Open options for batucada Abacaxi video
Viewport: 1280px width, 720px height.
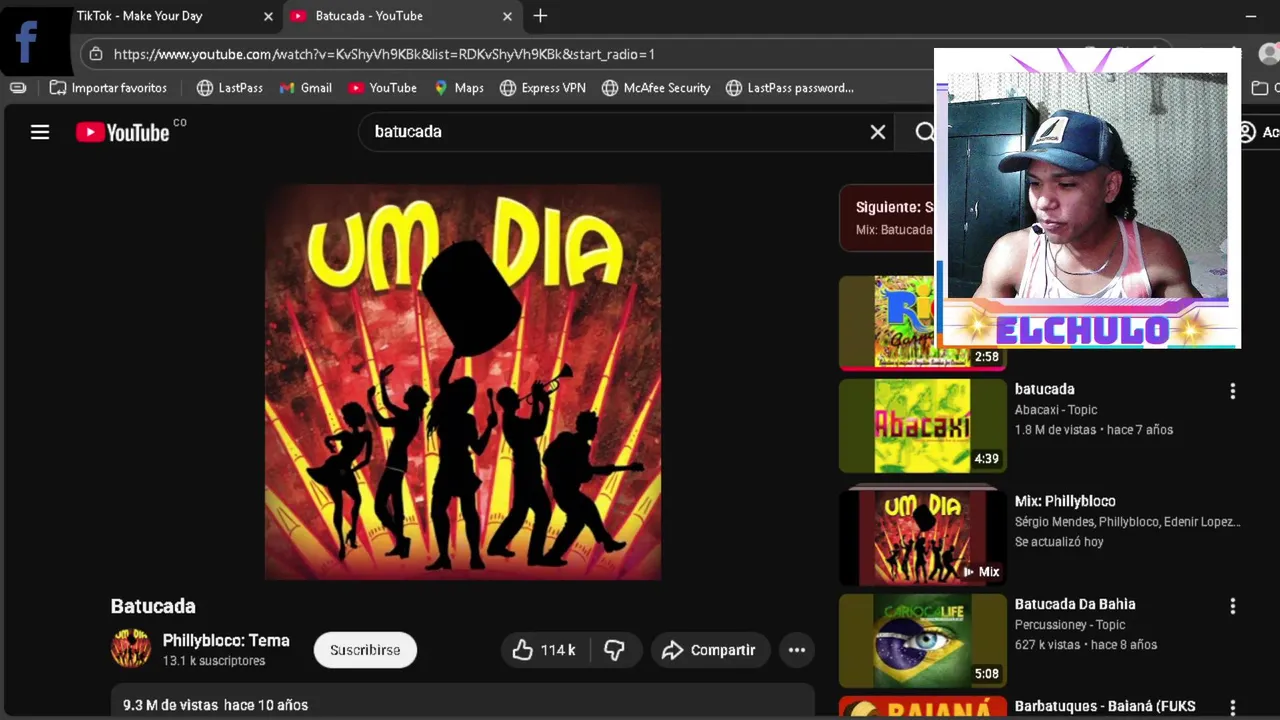pyautogui.click(x=1232, y=391)
